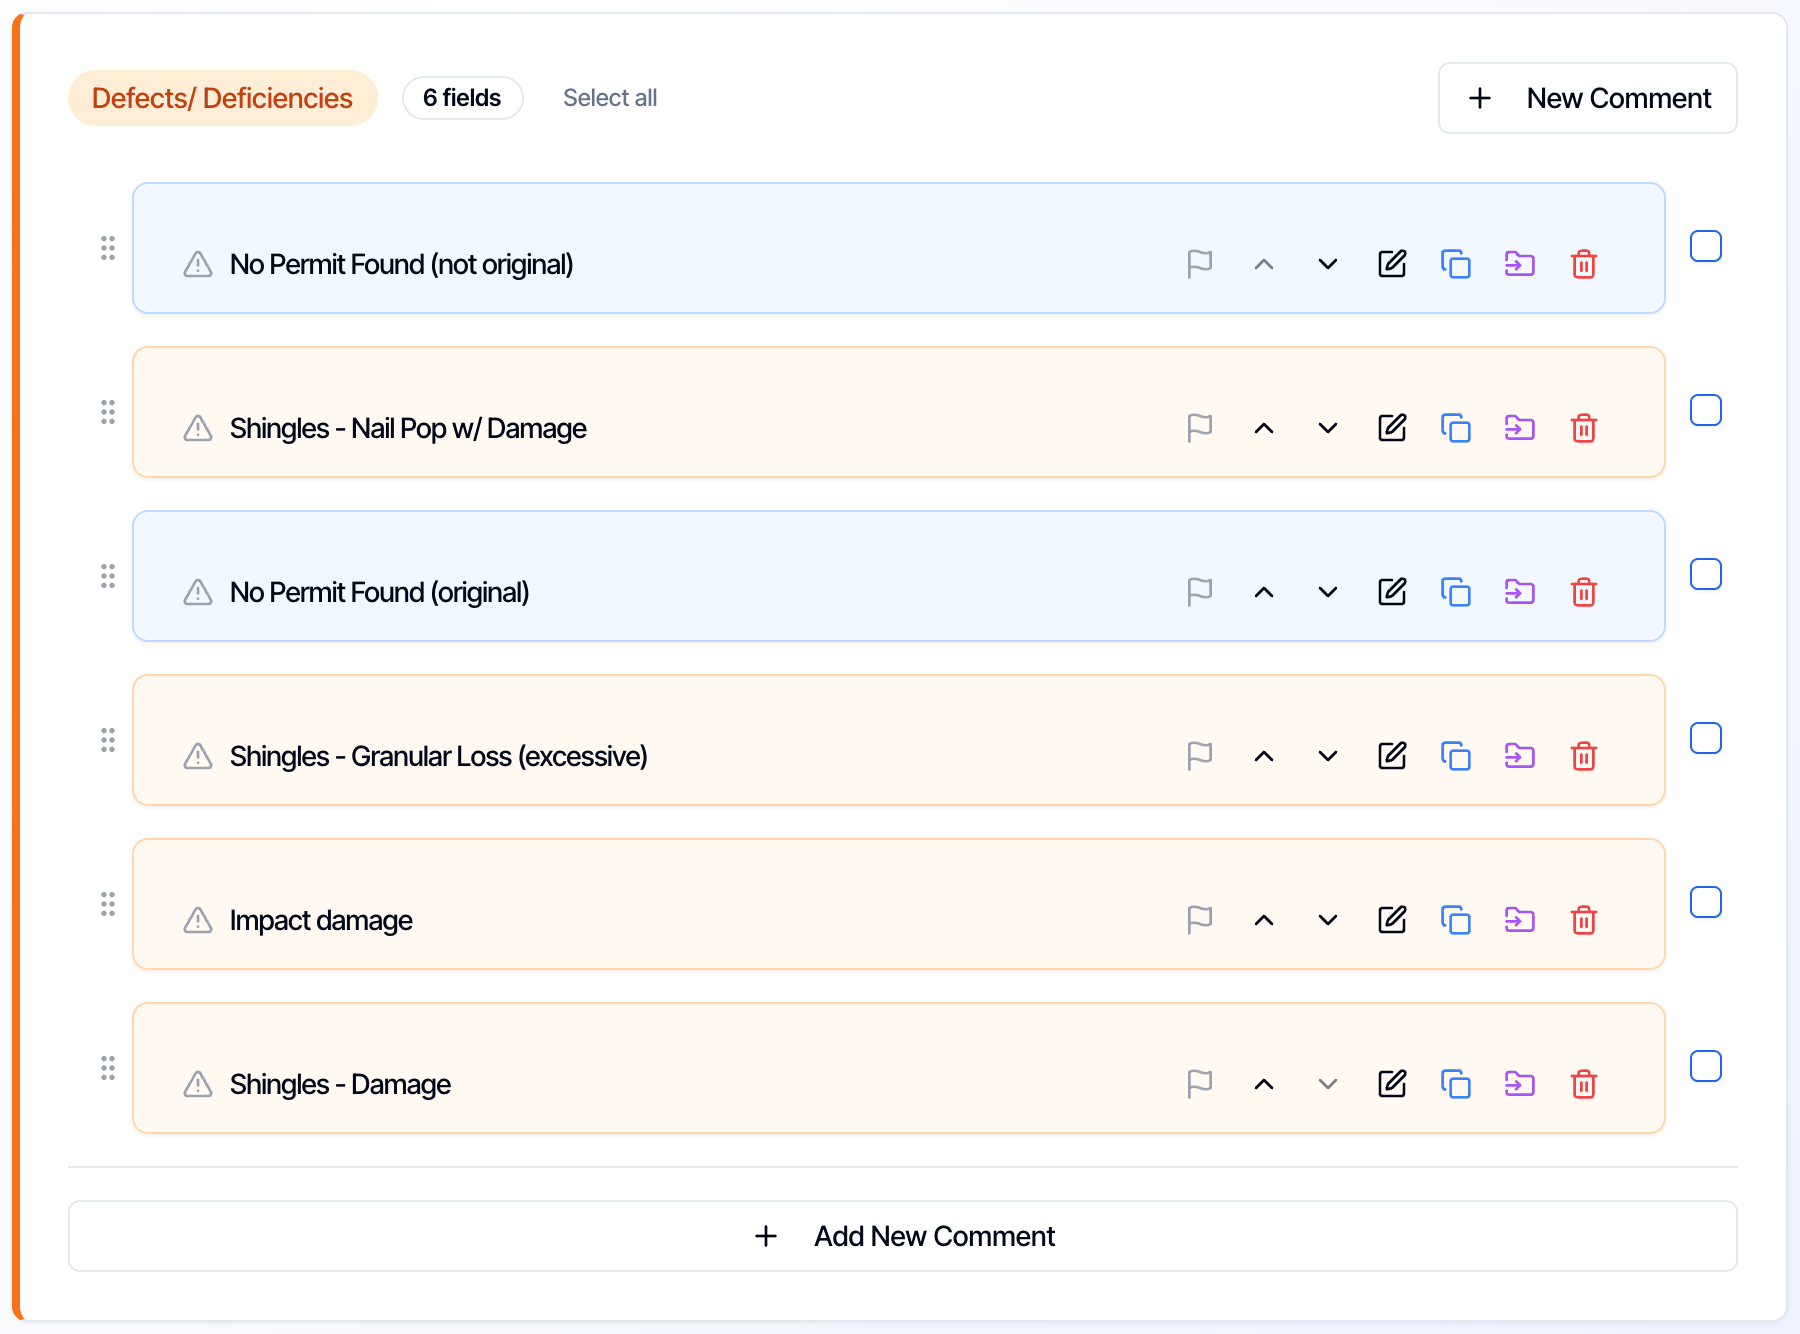Move Impact damage down one position
Screen dimensions: 1800x1334
click(1328, 920)
